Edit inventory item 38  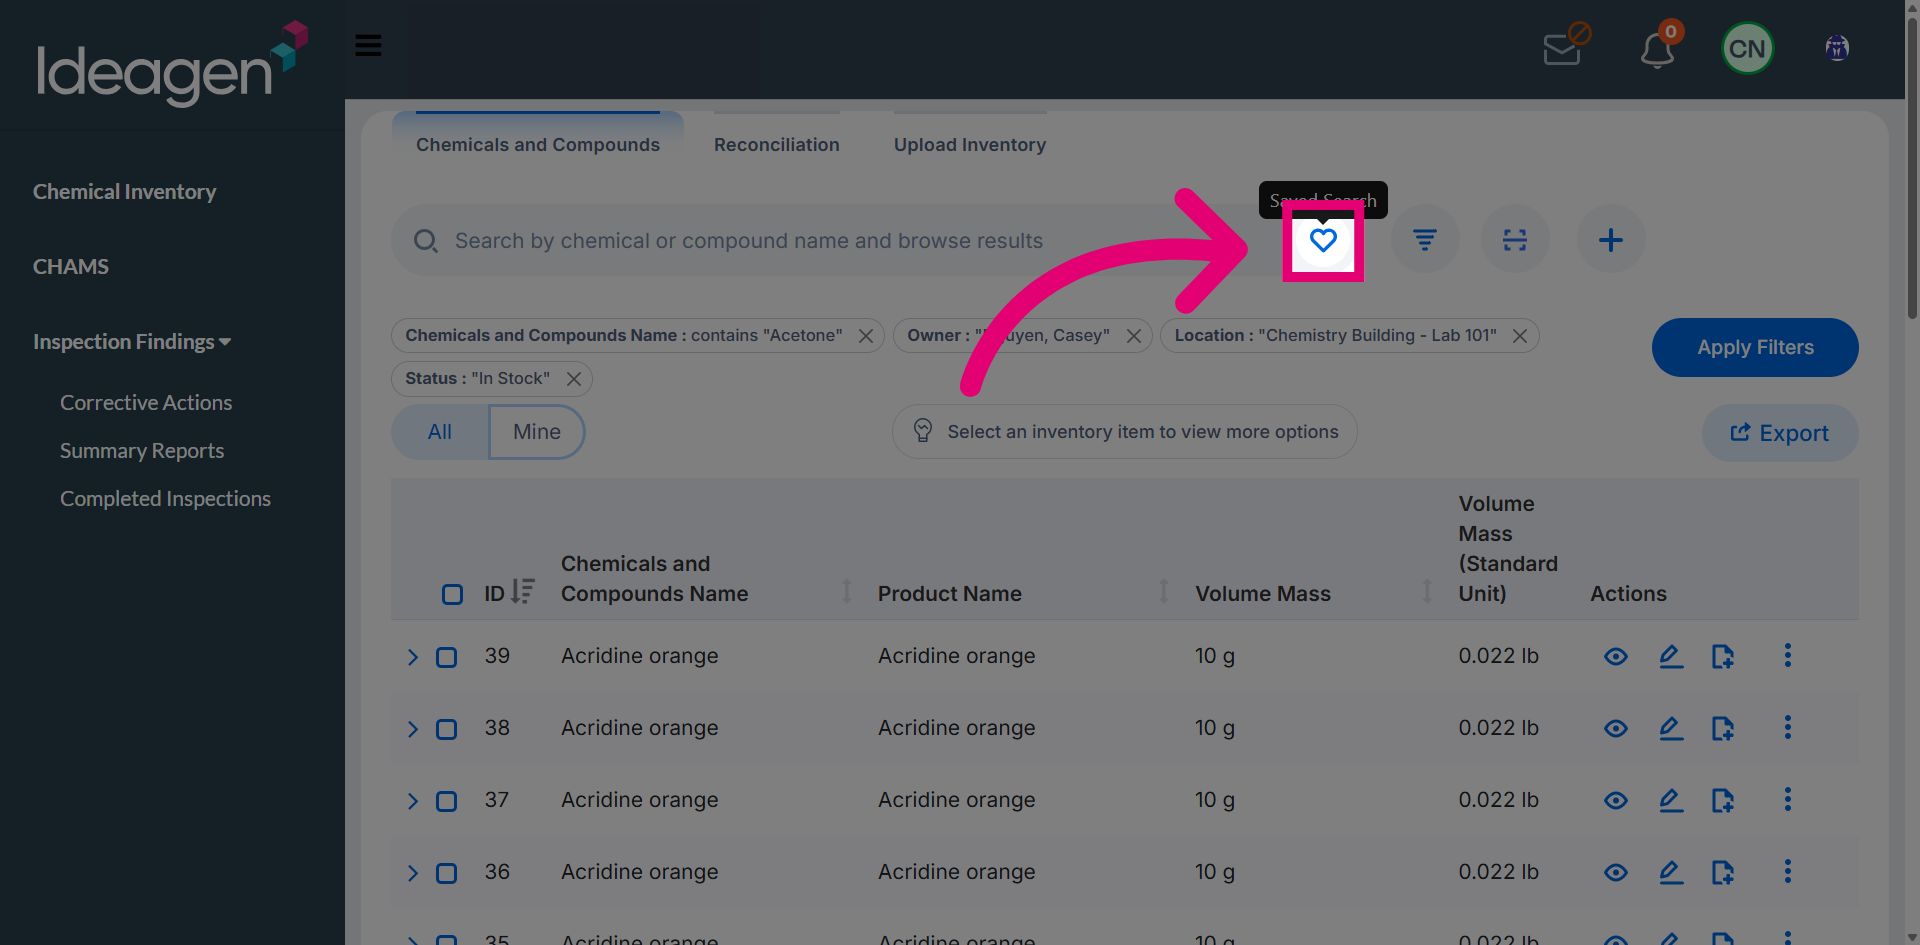[1671, 729]
